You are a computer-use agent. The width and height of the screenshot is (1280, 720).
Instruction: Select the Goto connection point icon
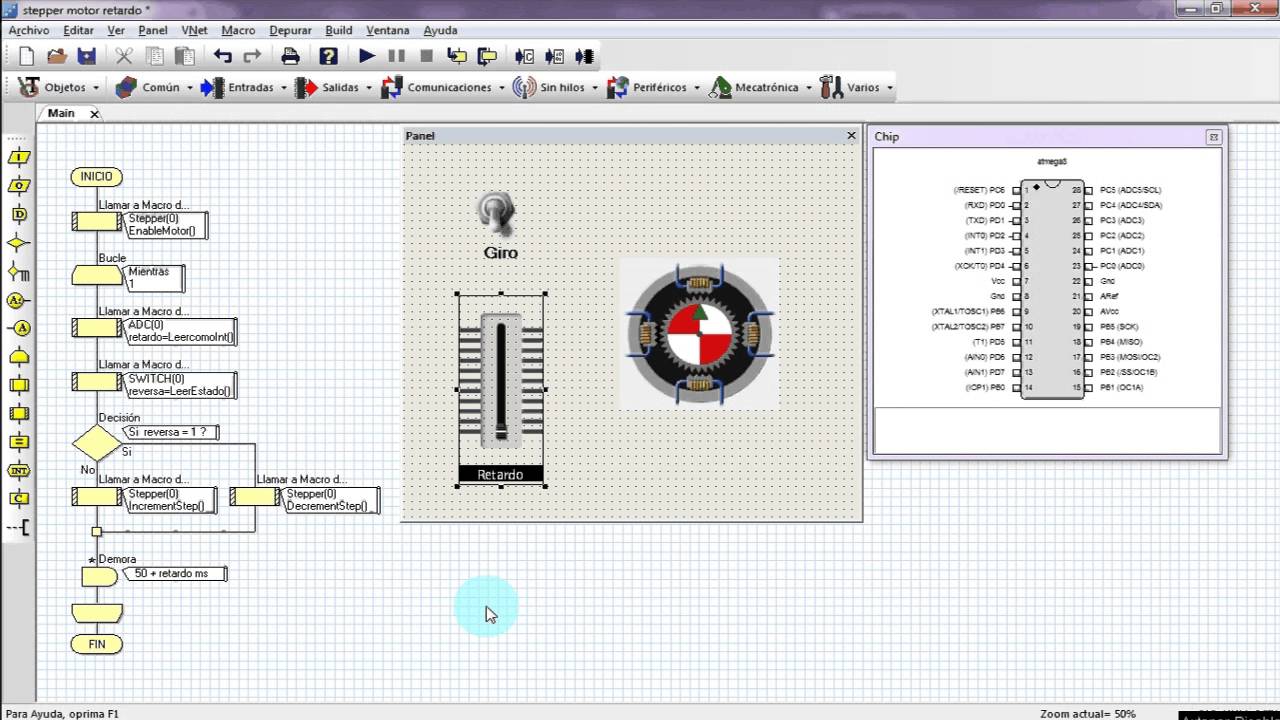18,328
